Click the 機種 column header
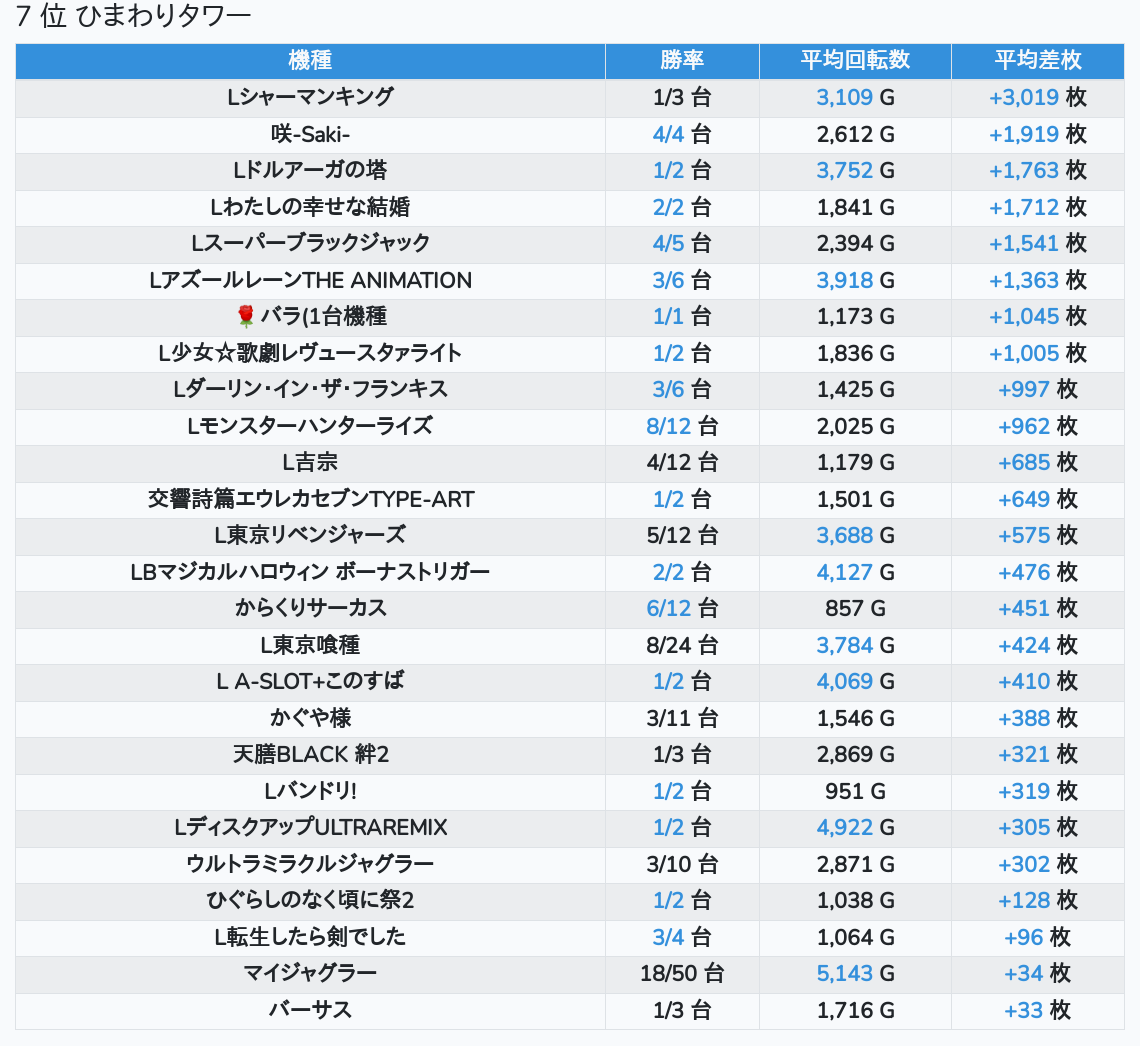 pyautogui.click(x=310, y=60)
